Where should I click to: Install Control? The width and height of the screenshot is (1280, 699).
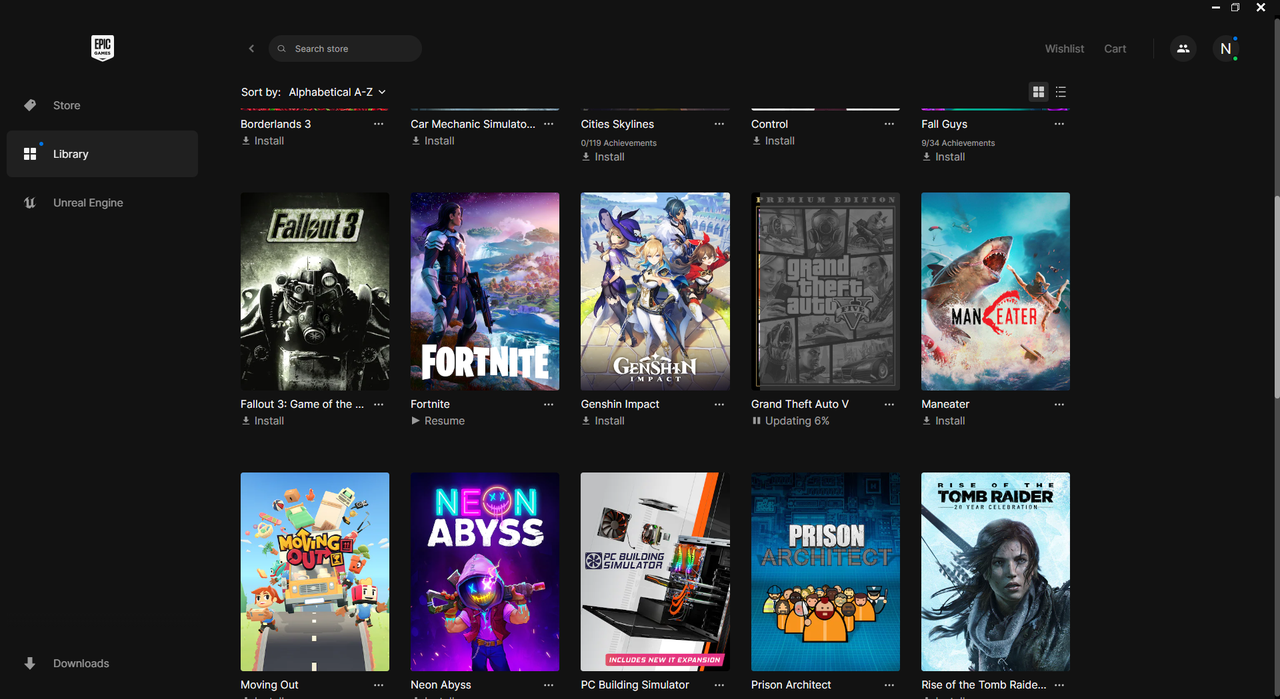coord(773,141)
